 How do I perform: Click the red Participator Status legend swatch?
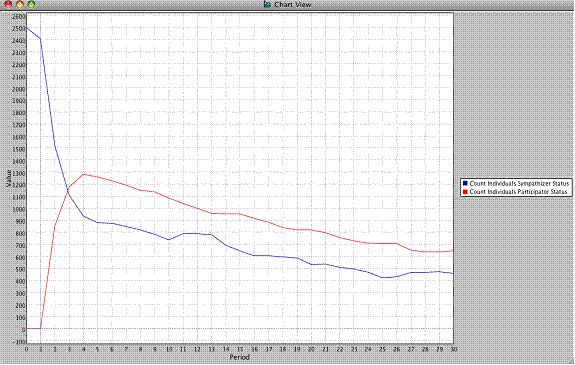(465, 191)
